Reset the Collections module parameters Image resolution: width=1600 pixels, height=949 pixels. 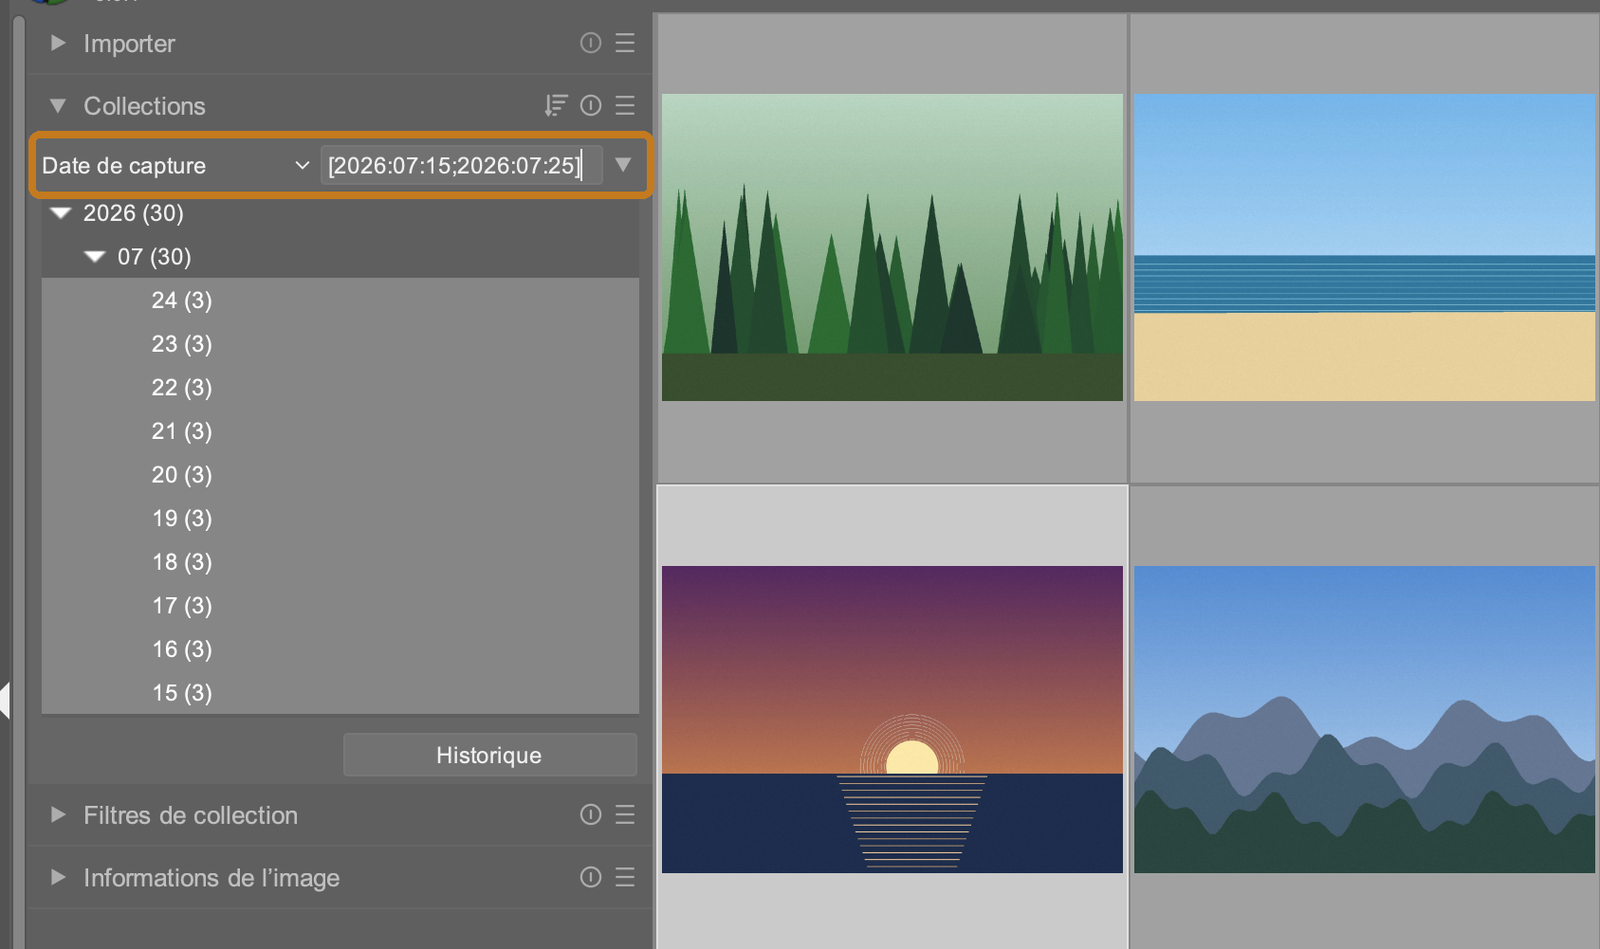pos(591,105)
